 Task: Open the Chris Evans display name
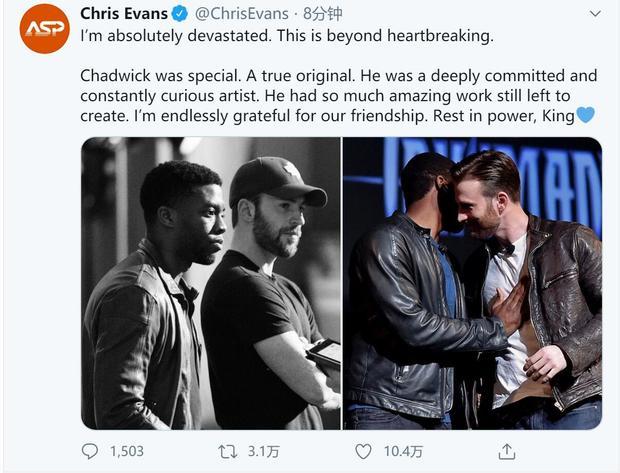click(x=124, y=14)
